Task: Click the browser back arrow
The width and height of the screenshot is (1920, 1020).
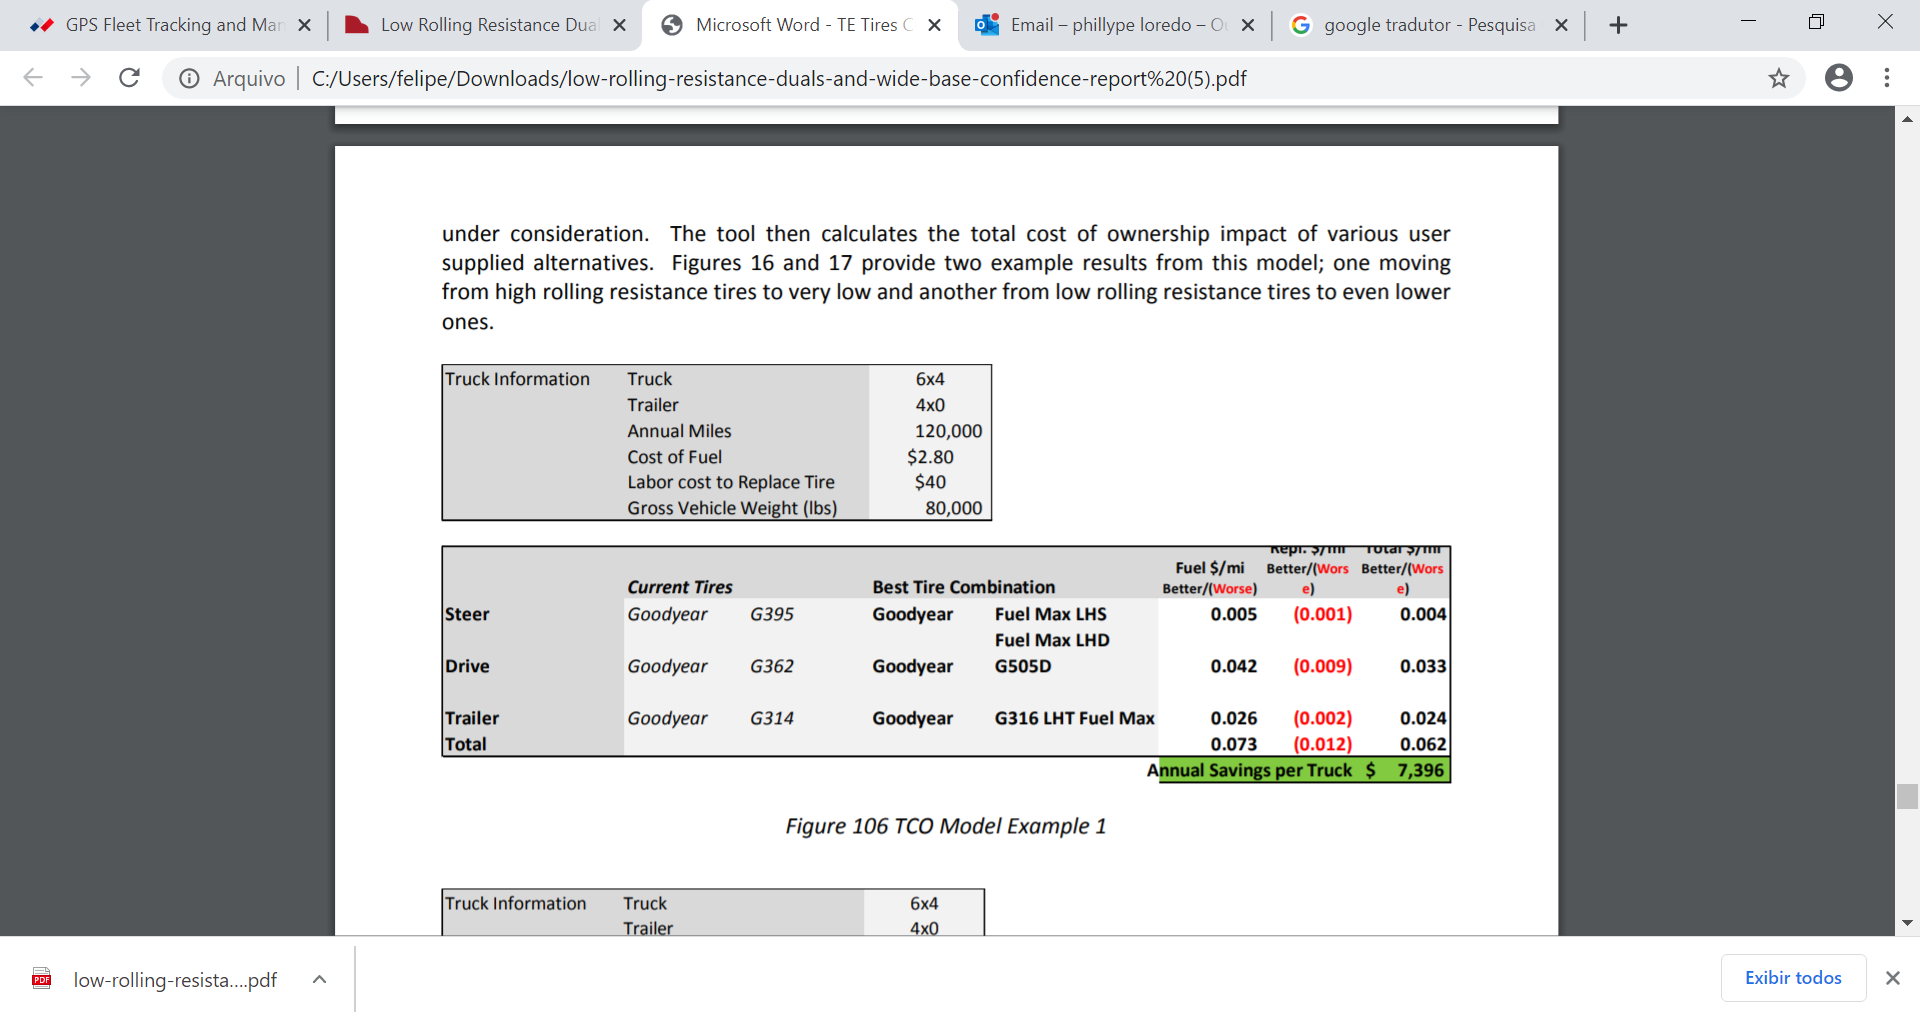Action: click(x=33, y=78)
